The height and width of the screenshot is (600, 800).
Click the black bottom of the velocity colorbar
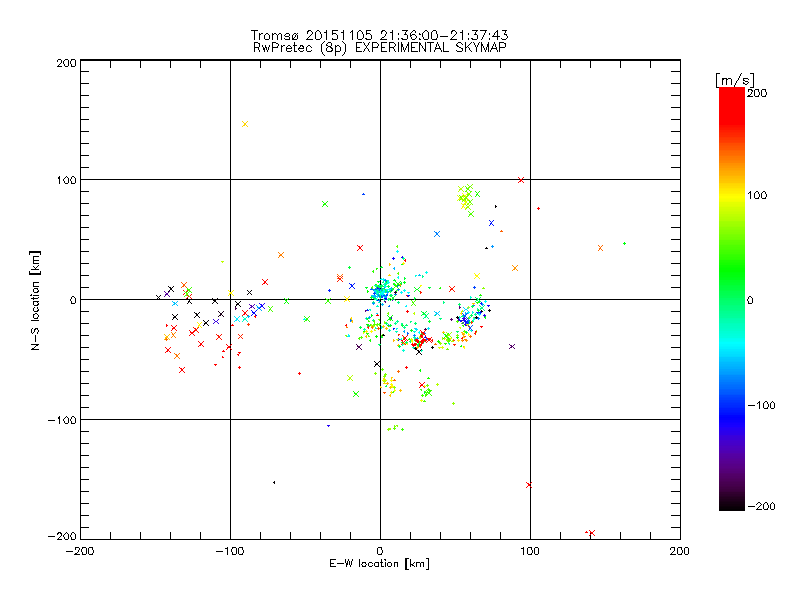[732, 503]
